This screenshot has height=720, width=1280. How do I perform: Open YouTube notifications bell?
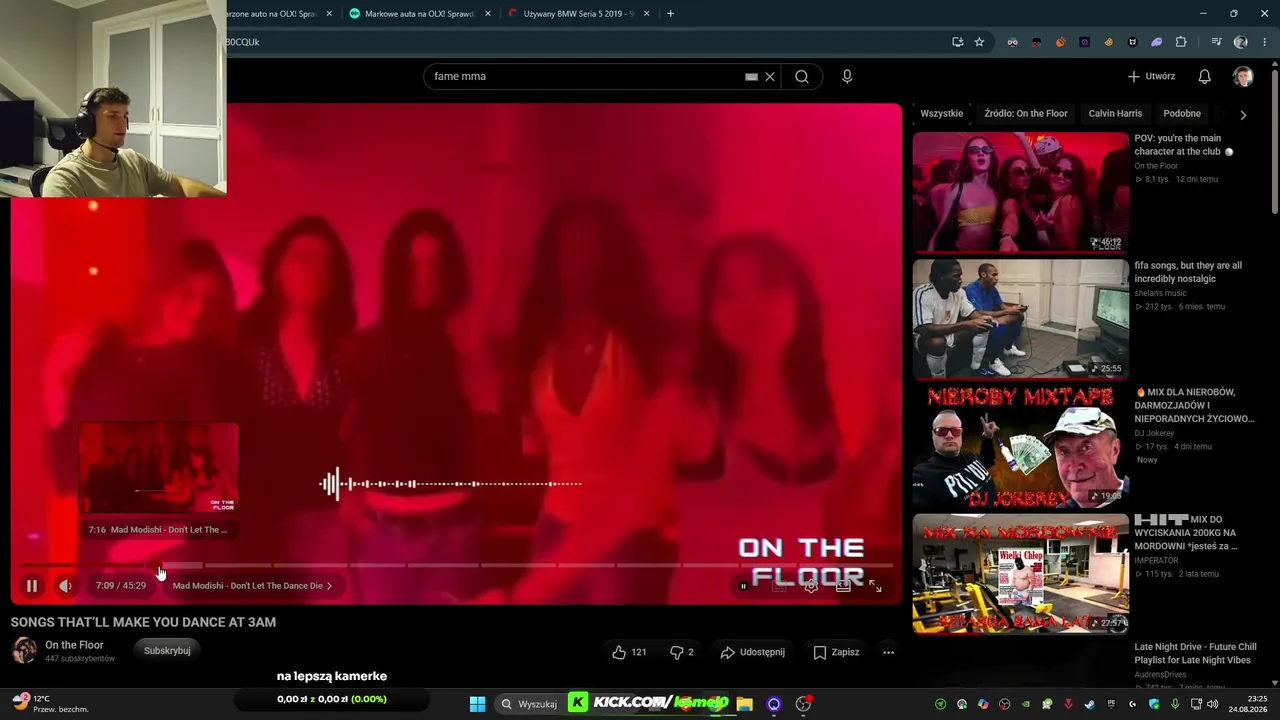pyautogui.click(x=1205, y=76)
